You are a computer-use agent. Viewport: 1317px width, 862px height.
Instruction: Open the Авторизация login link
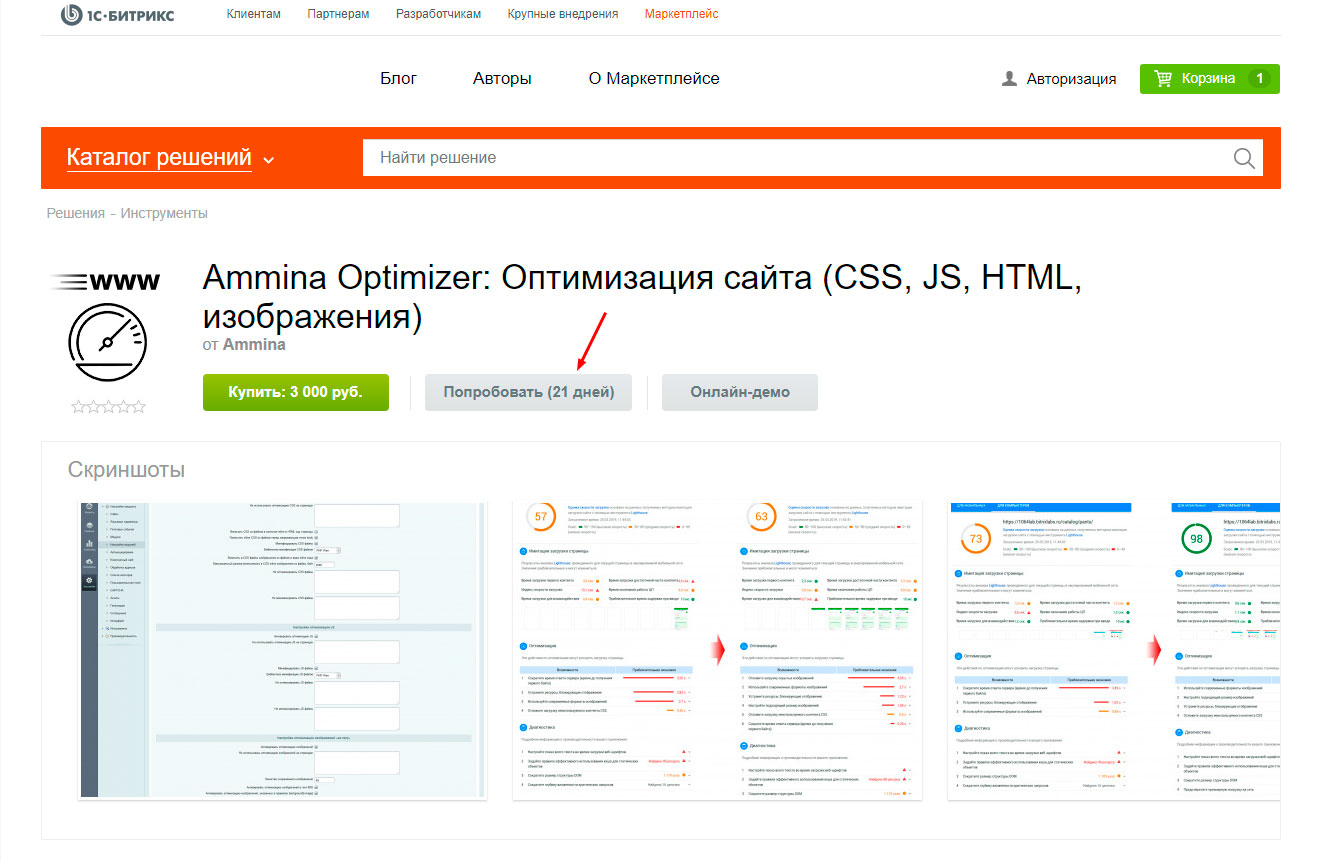[x=1071, y=79]
